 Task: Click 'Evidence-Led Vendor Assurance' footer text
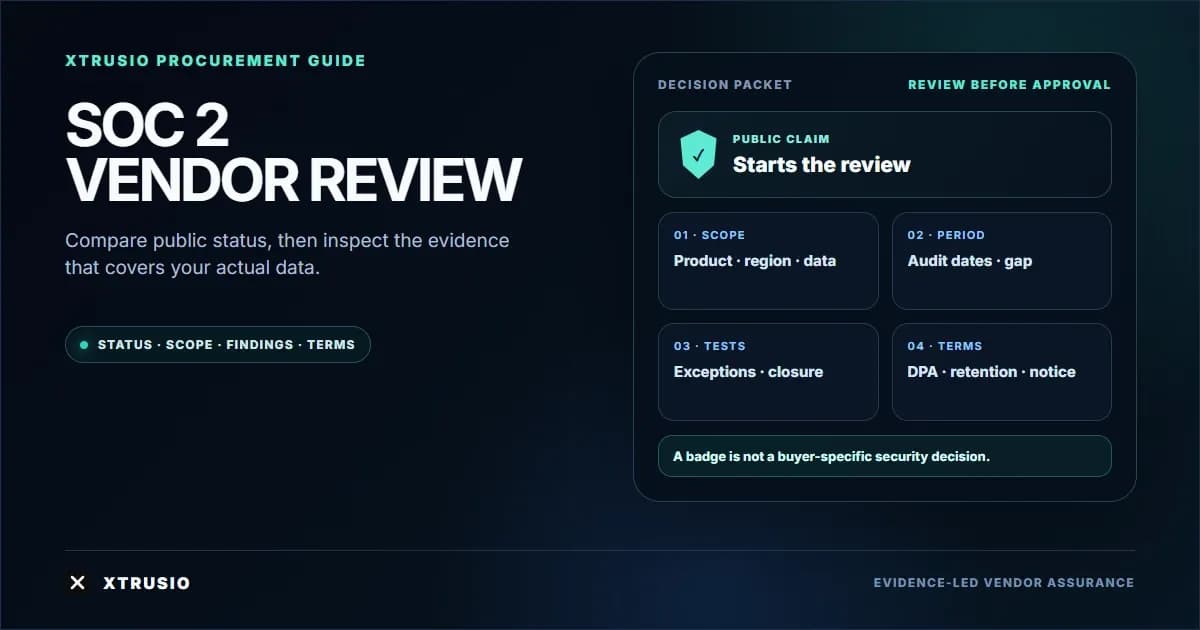tap(1003, 583)
